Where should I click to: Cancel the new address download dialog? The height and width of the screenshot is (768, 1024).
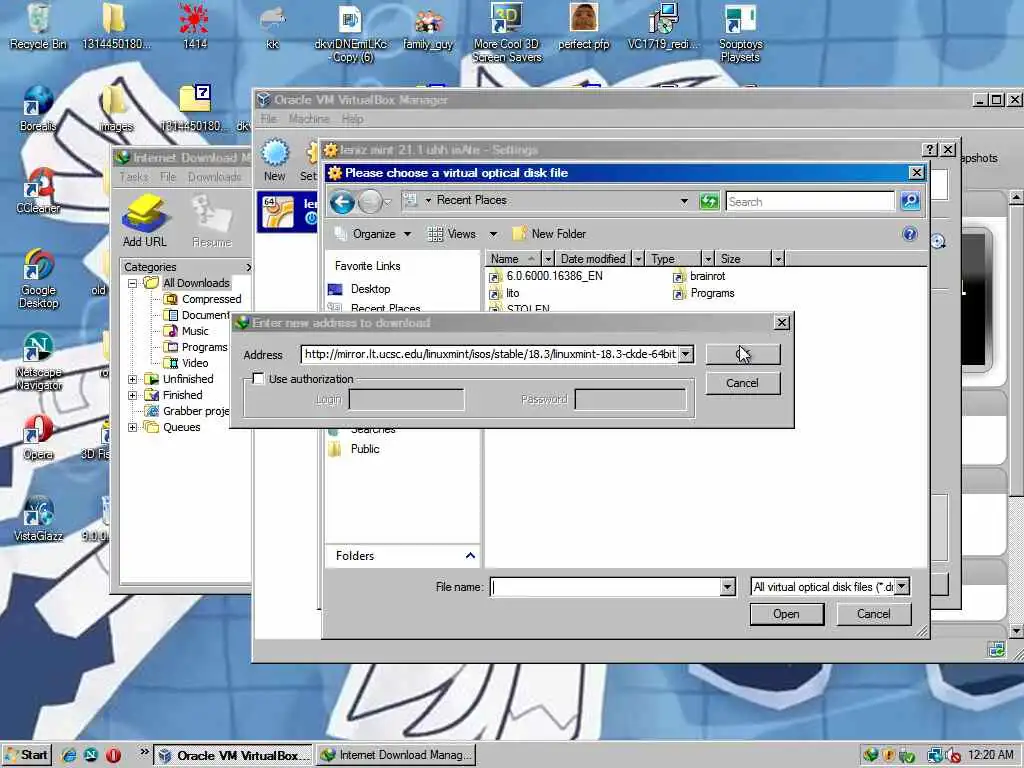coord(743,383)
